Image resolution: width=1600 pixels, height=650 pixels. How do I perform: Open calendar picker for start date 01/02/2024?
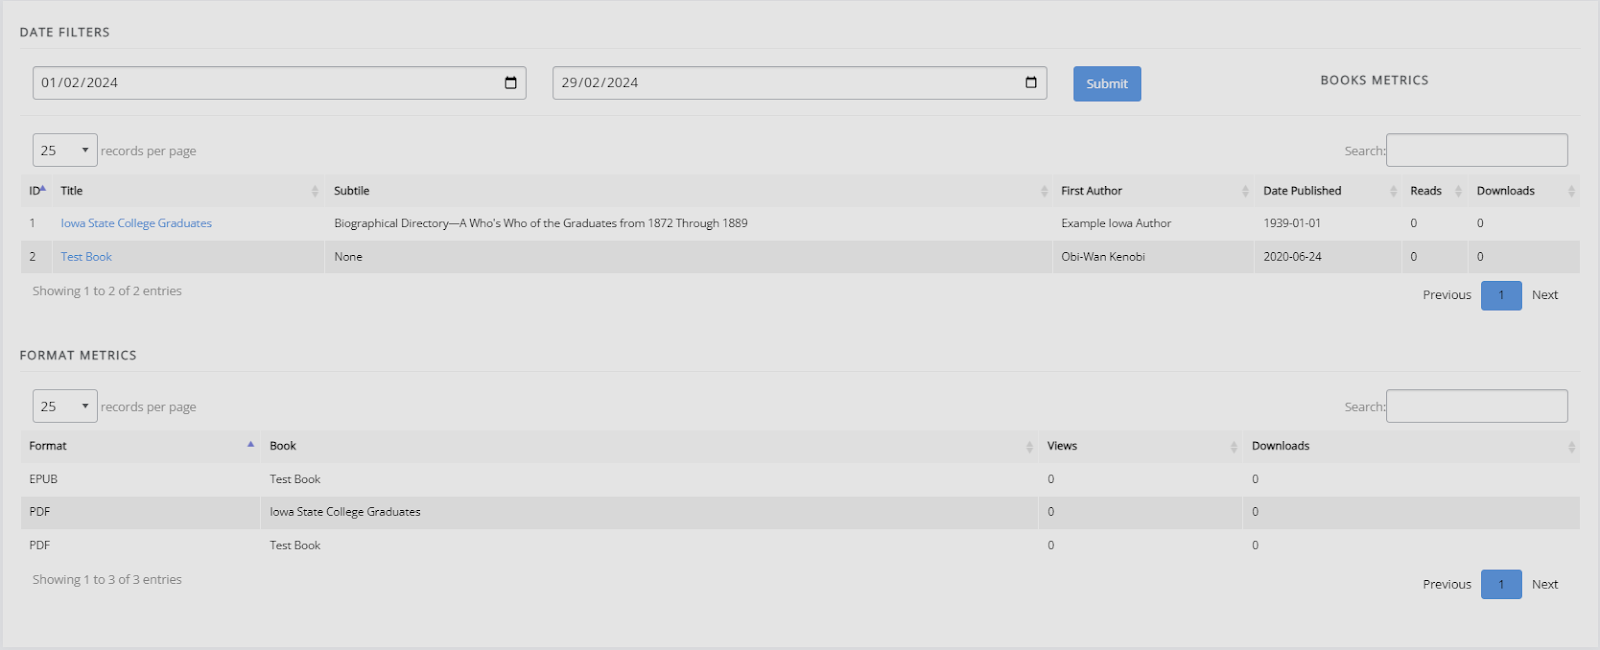click(510, 83)
